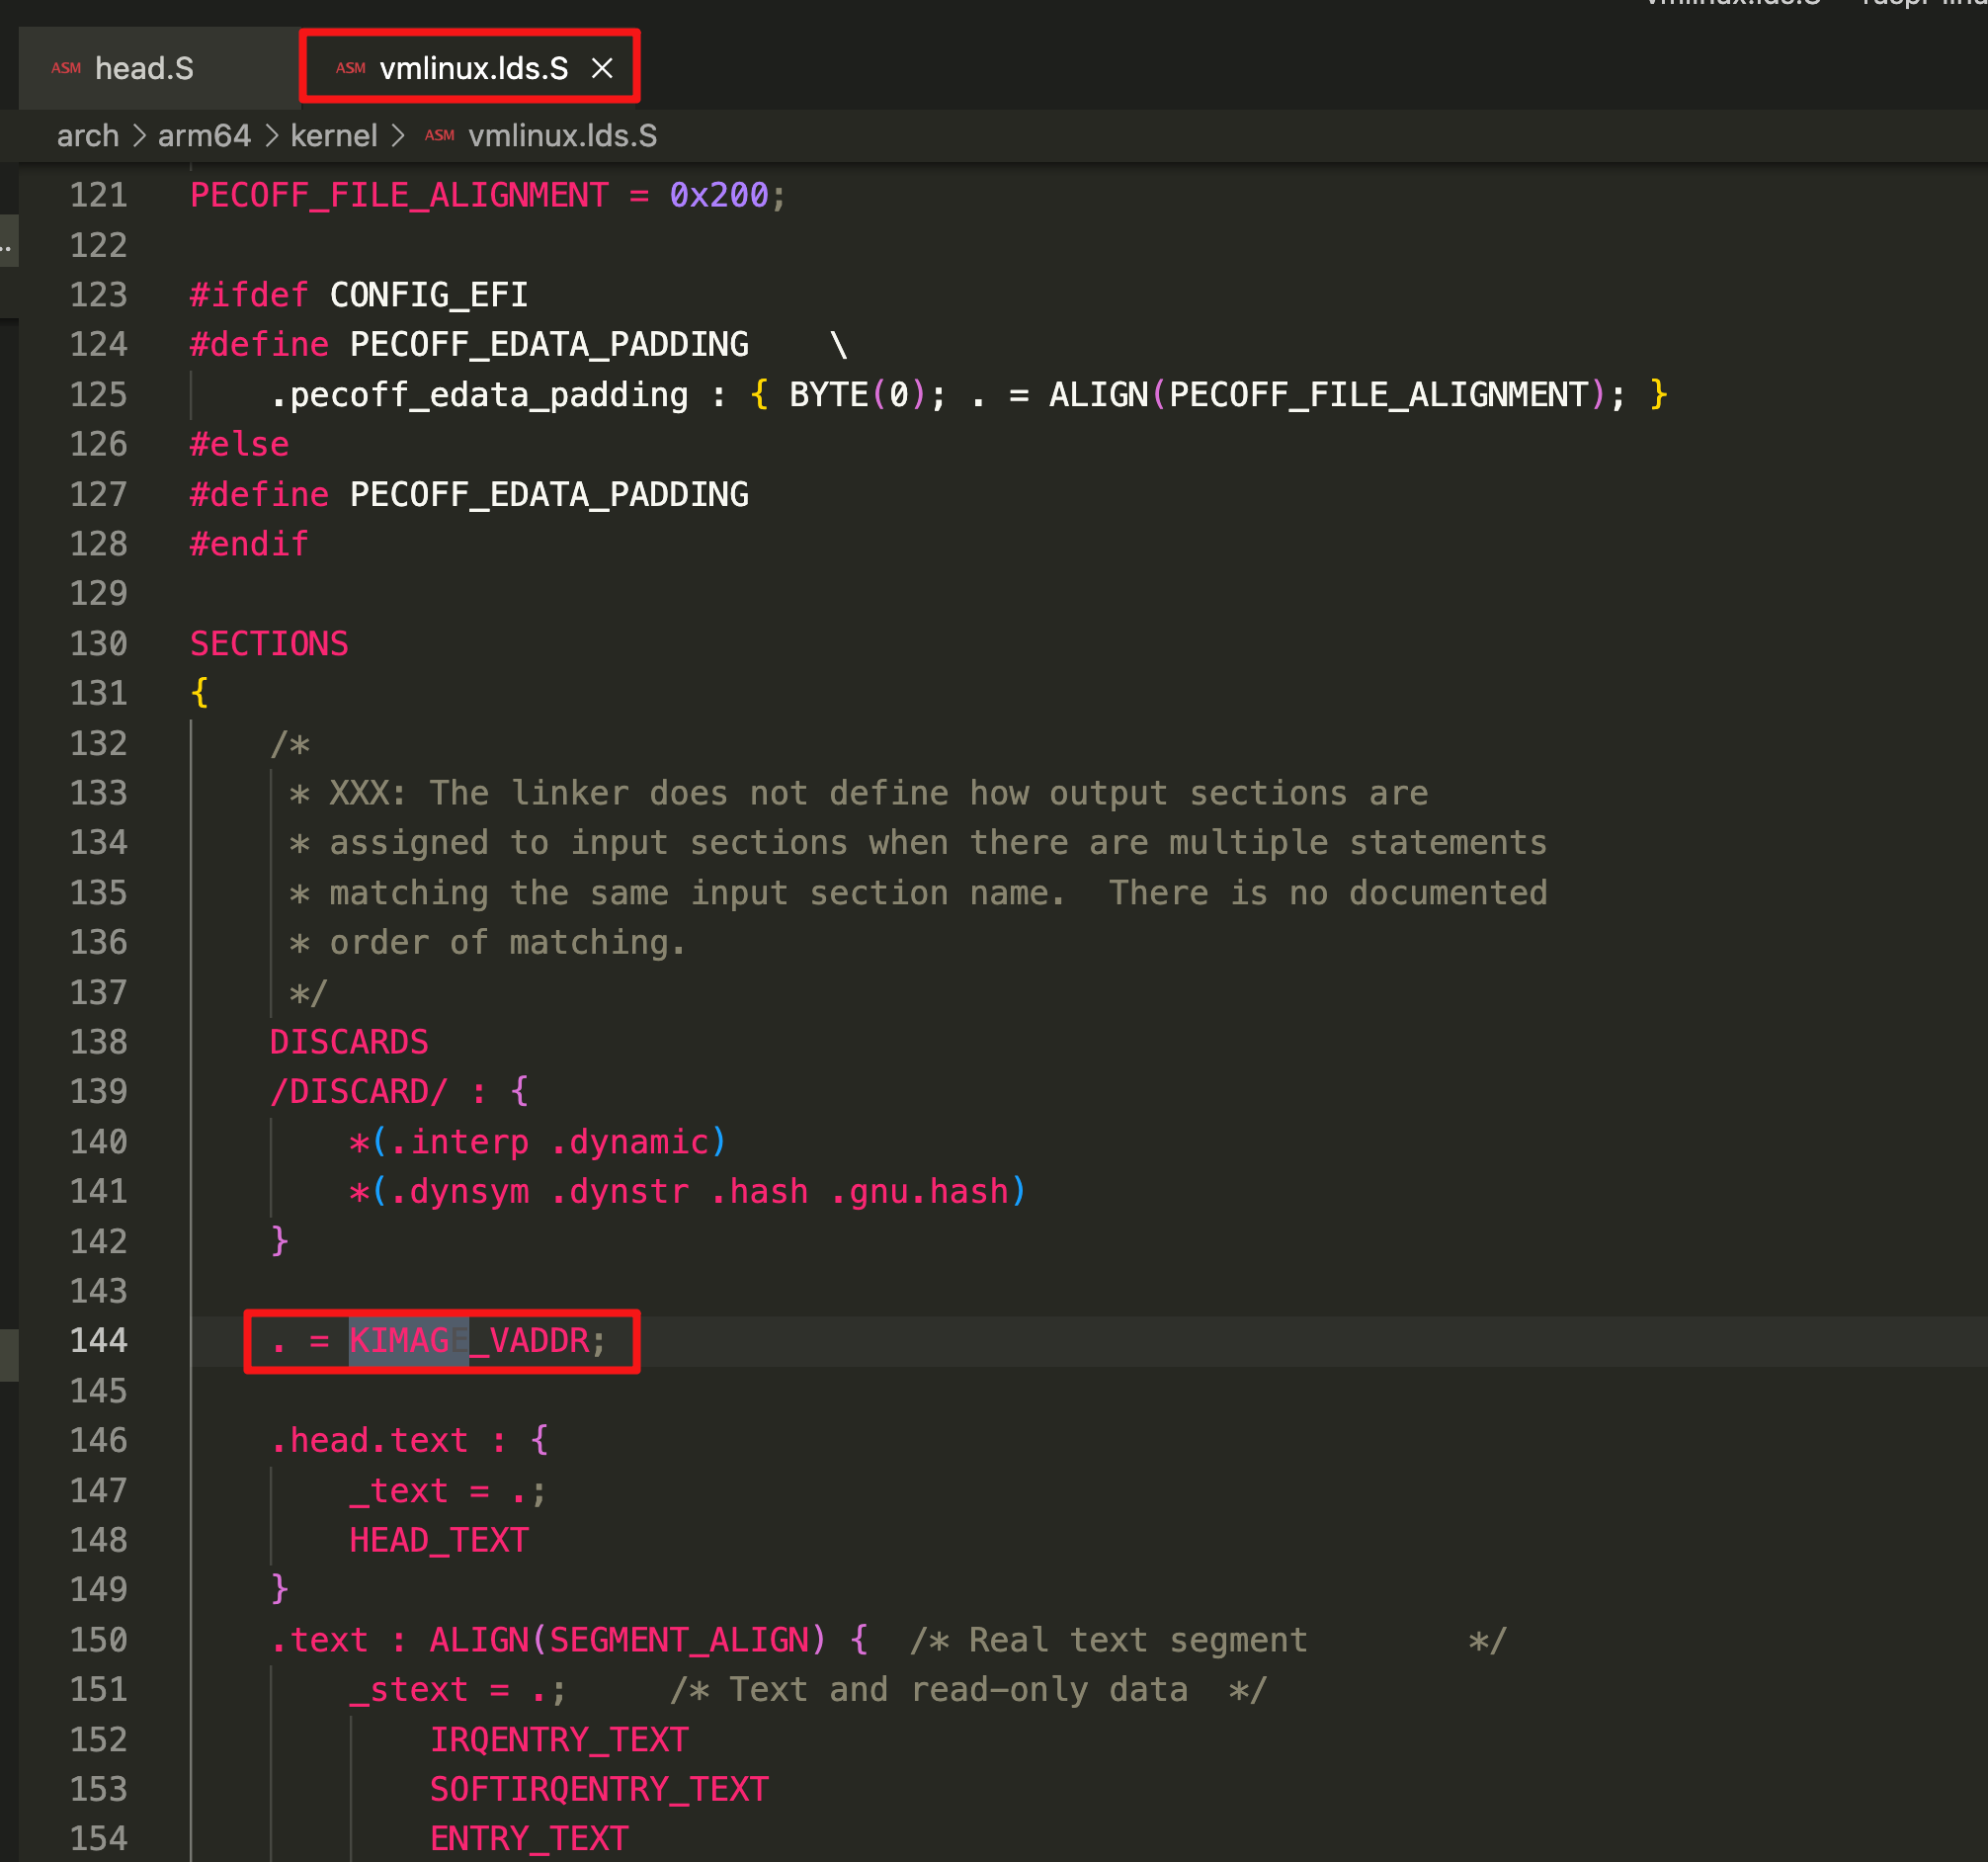Click line number 144 in gutter
The height and width of the screenshot is (1862, 1988).
[x=98, y=1340]
